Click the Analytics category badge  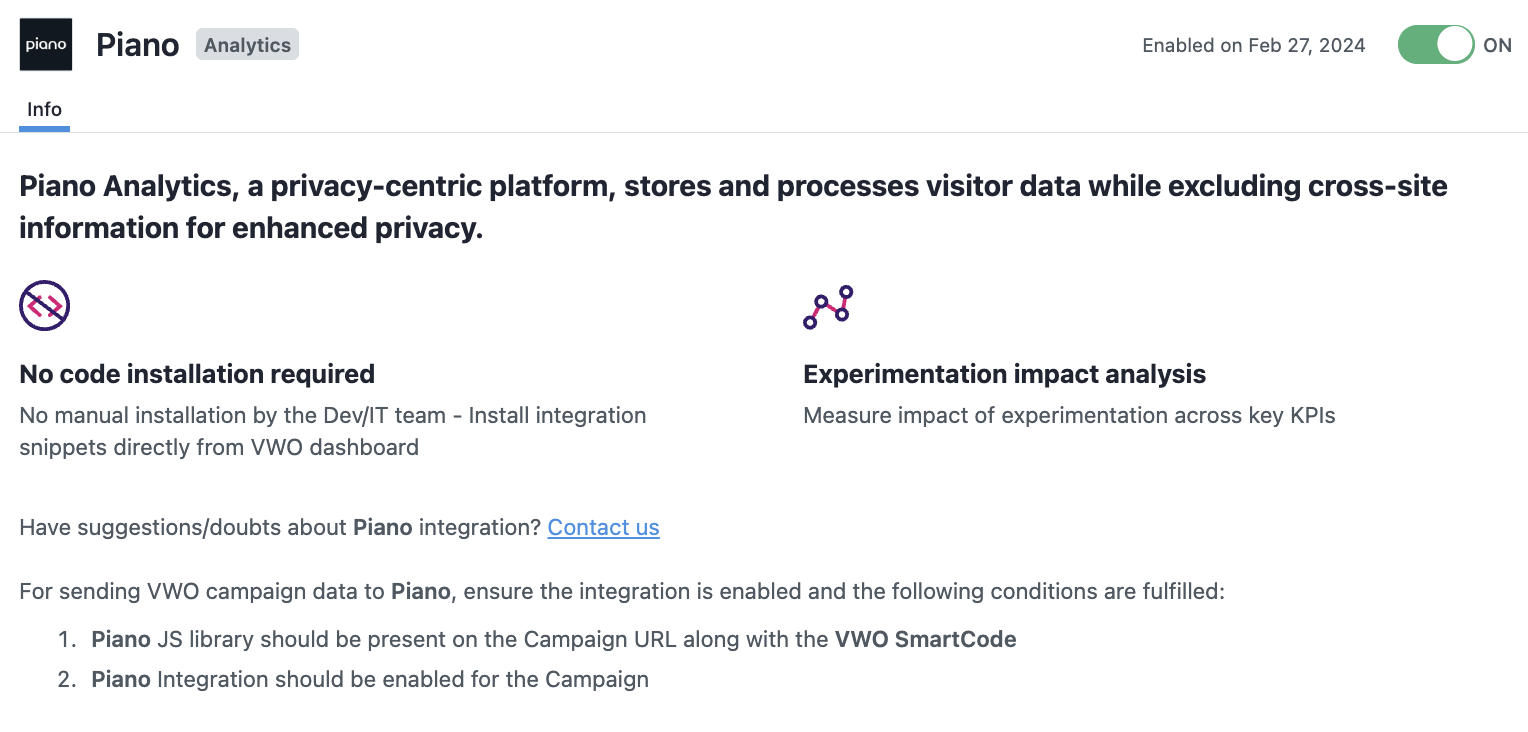point(247,45)
